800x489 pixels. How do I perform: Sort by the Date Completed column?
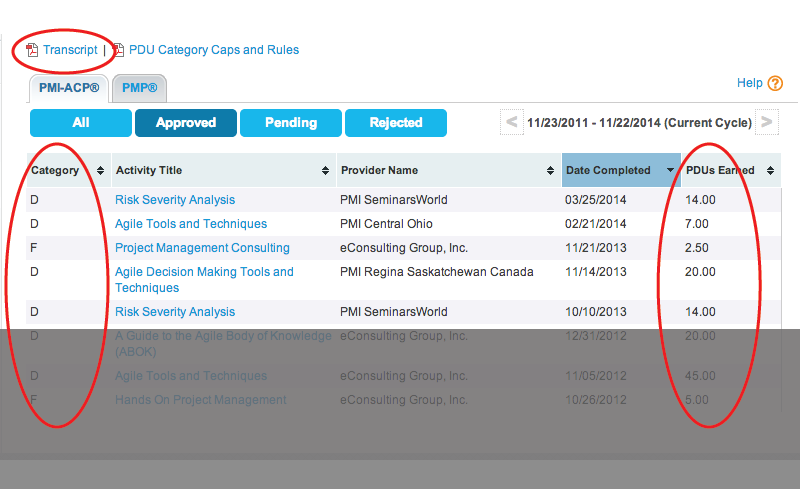621,170
